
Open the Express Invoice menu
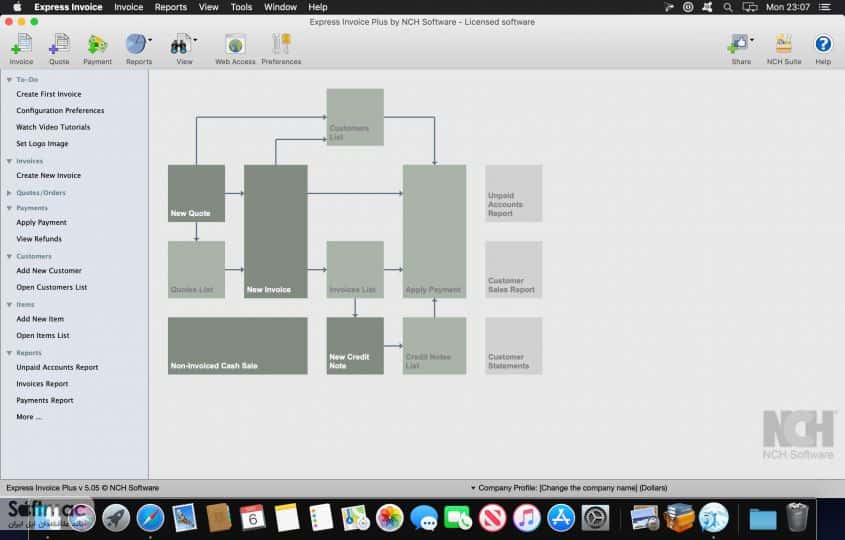[x=68, y=7]
